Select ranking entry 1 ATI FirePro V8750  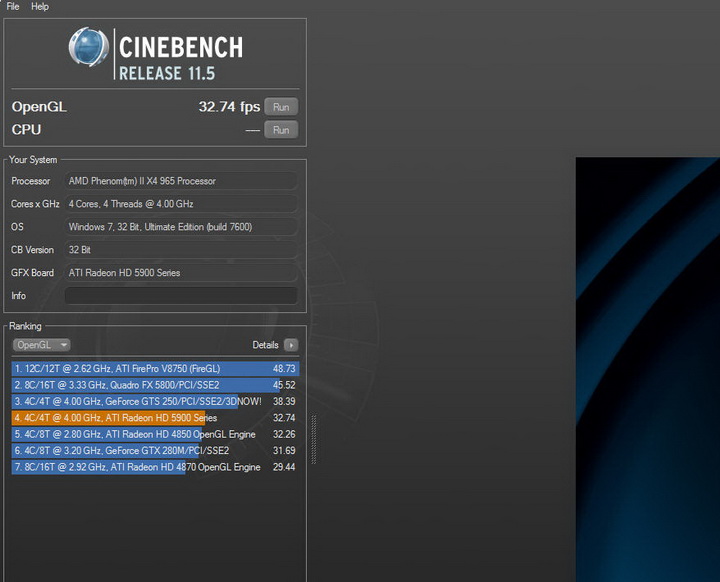[x=155, y=368]
